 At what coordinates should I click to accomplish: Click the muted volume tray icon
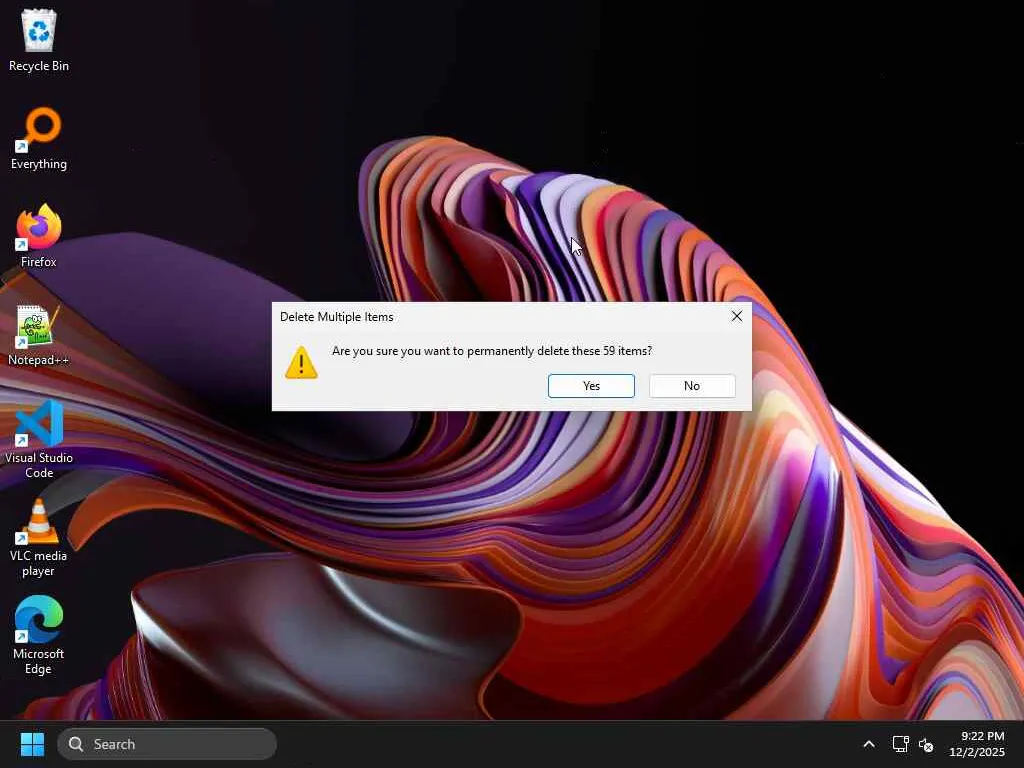pos(926,744)
